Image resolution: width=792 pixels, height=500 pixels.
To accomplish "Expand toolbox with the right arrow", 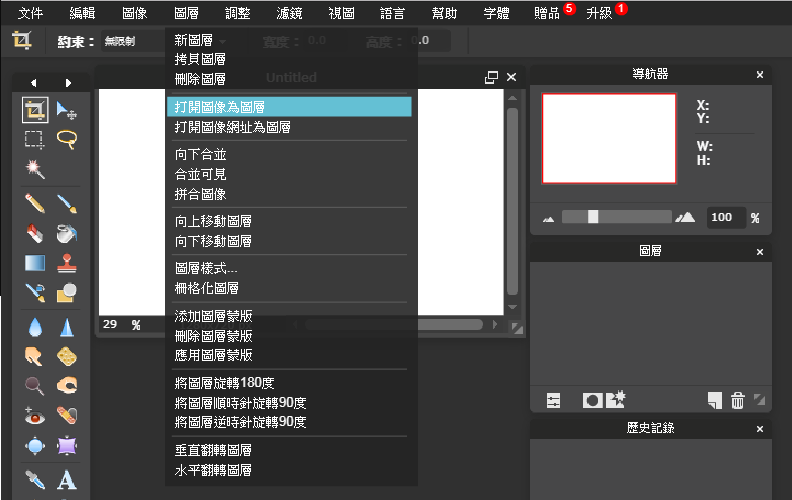I will point(68,83).
